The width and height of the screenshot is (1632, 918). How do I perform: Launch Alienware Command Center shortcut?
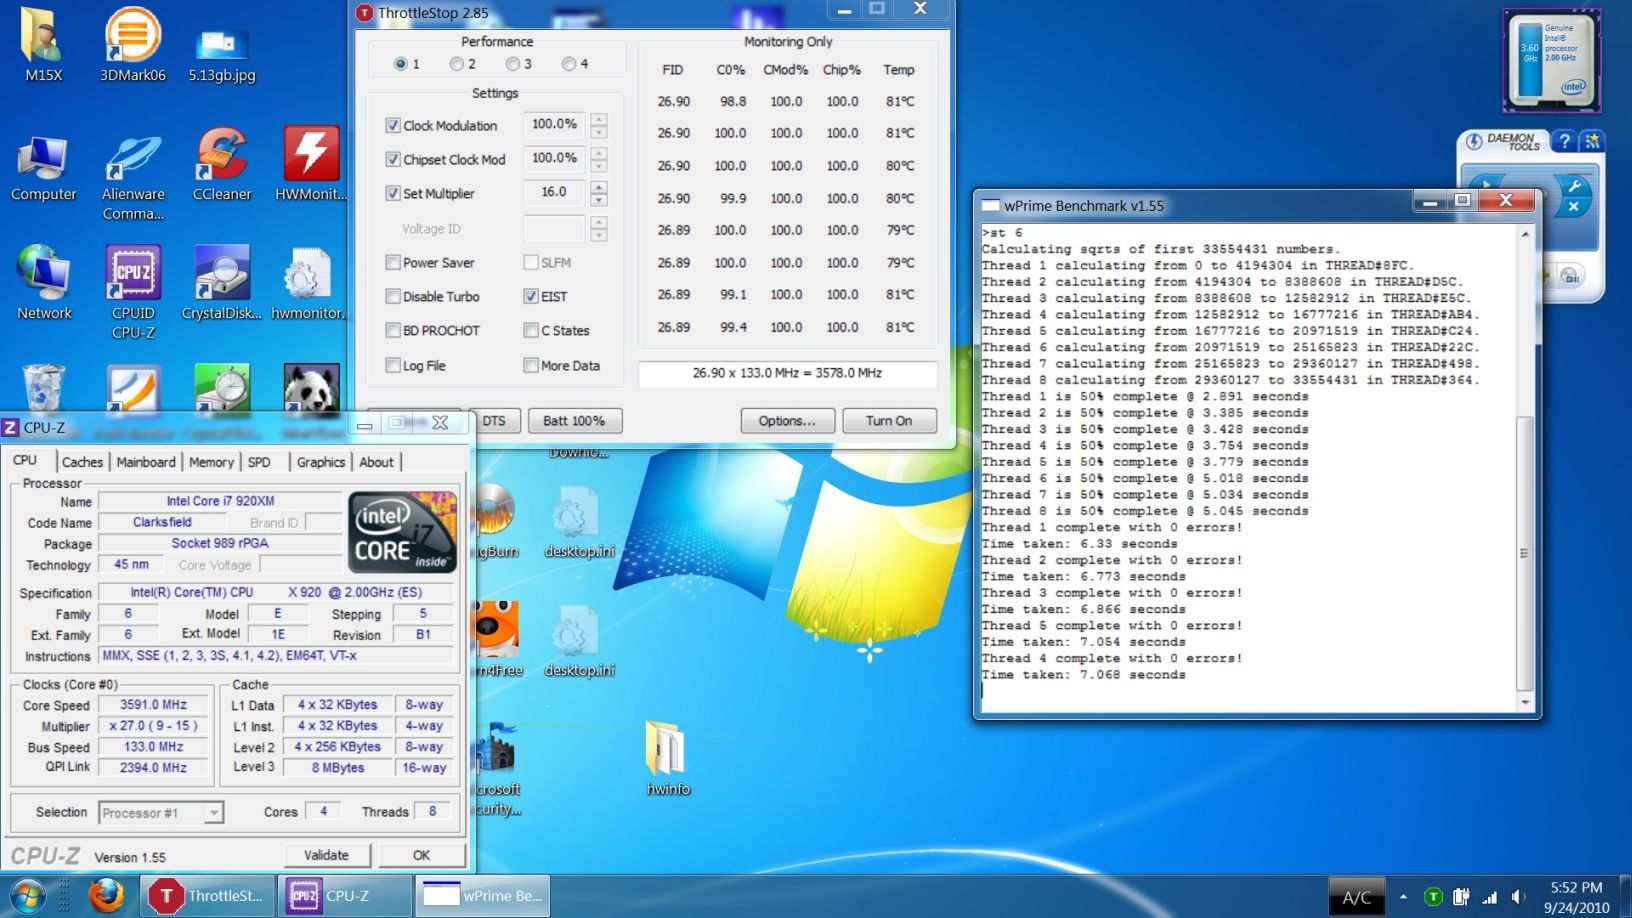click(x=133, y=175)
